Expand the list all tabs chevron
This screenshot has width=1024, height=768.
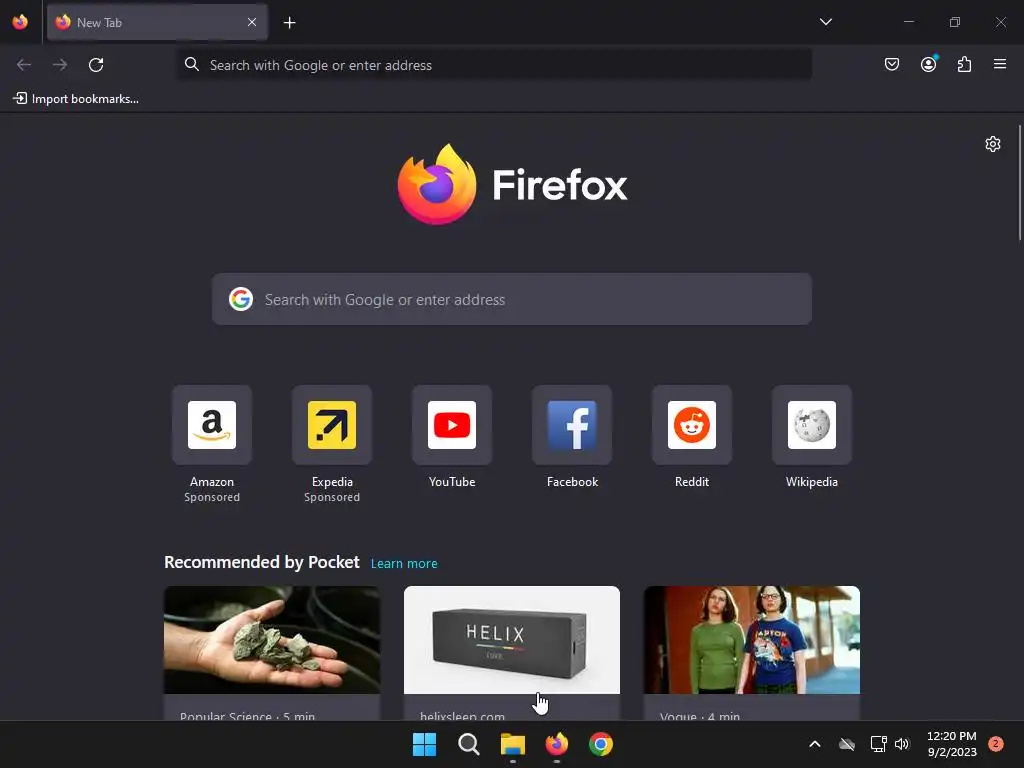coord(825,22)
